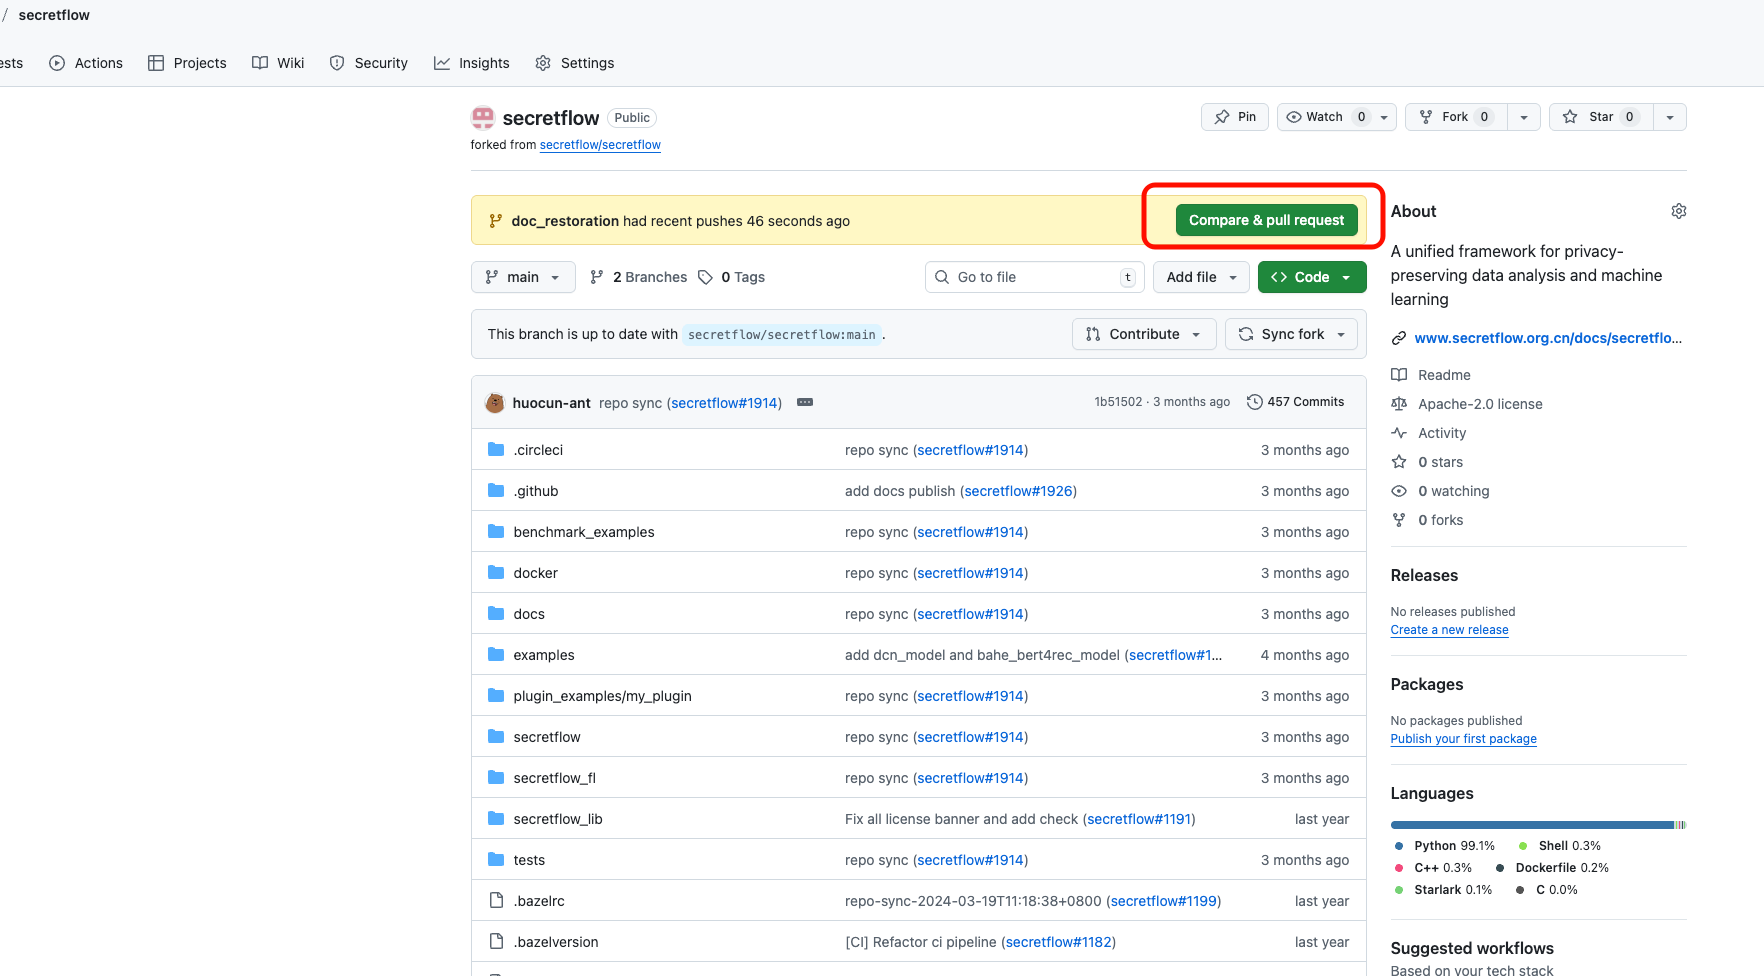Open the Sync fork dropdown
The height and width of the screenshot is (976, 1764).
1291,334
